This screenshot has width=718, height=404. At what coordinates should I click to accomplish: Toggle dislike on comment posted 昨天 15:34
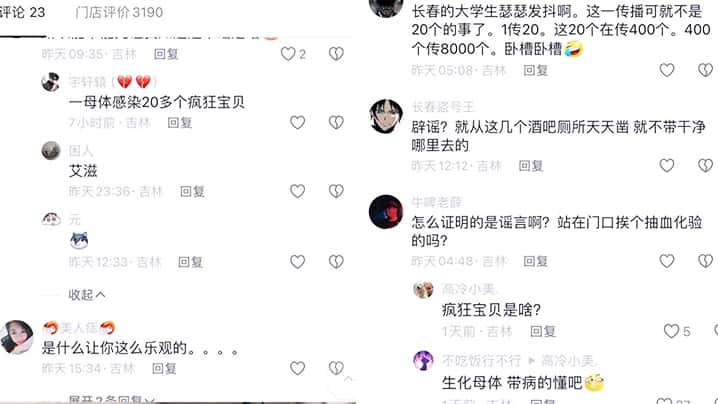coord(336,368)
